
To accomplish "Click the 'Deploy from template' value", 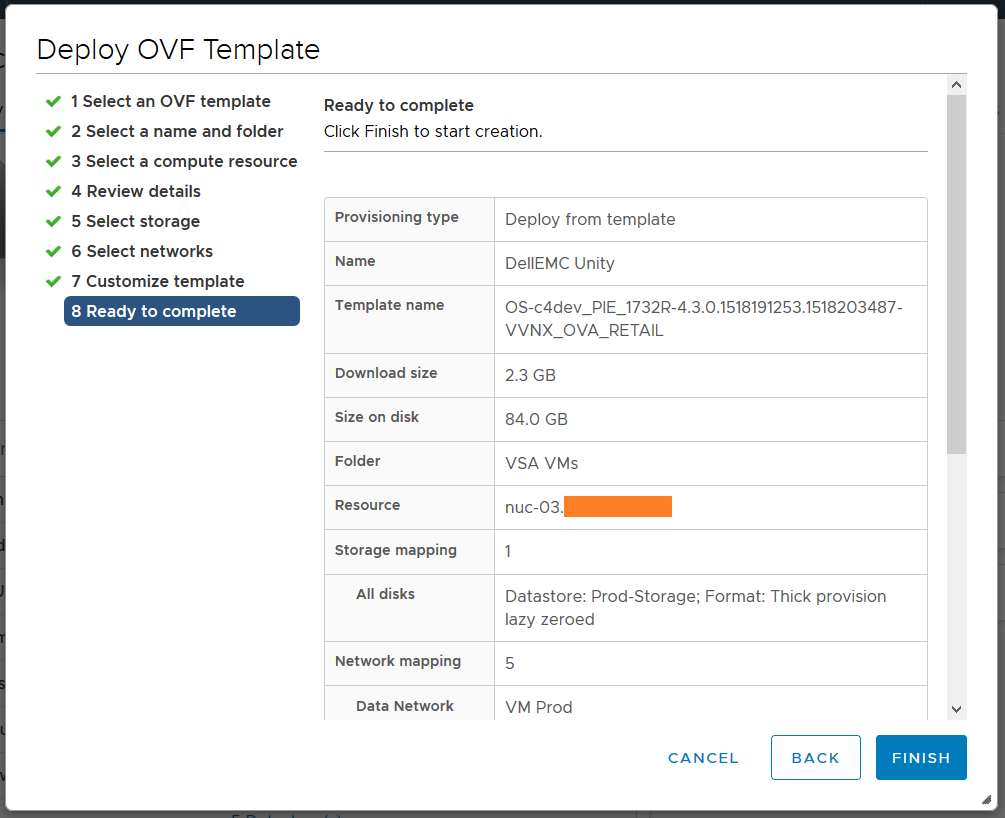I will pyautogui.click(x=590, y=220).
